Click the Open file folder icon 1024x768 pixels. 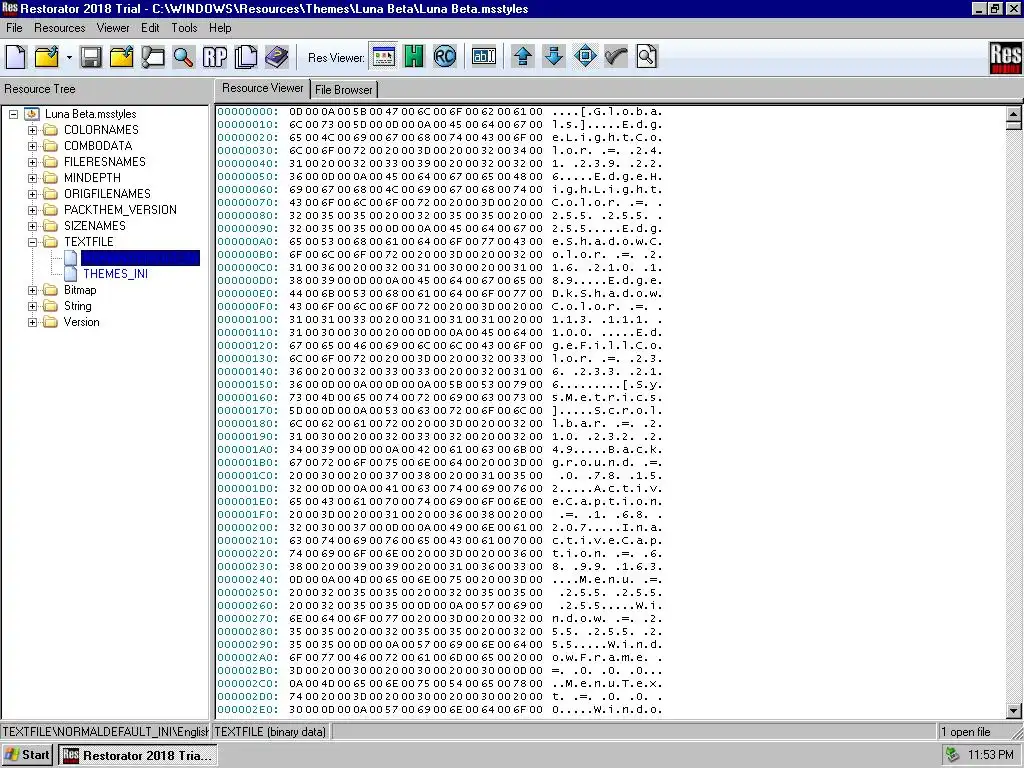coord(47,57)
